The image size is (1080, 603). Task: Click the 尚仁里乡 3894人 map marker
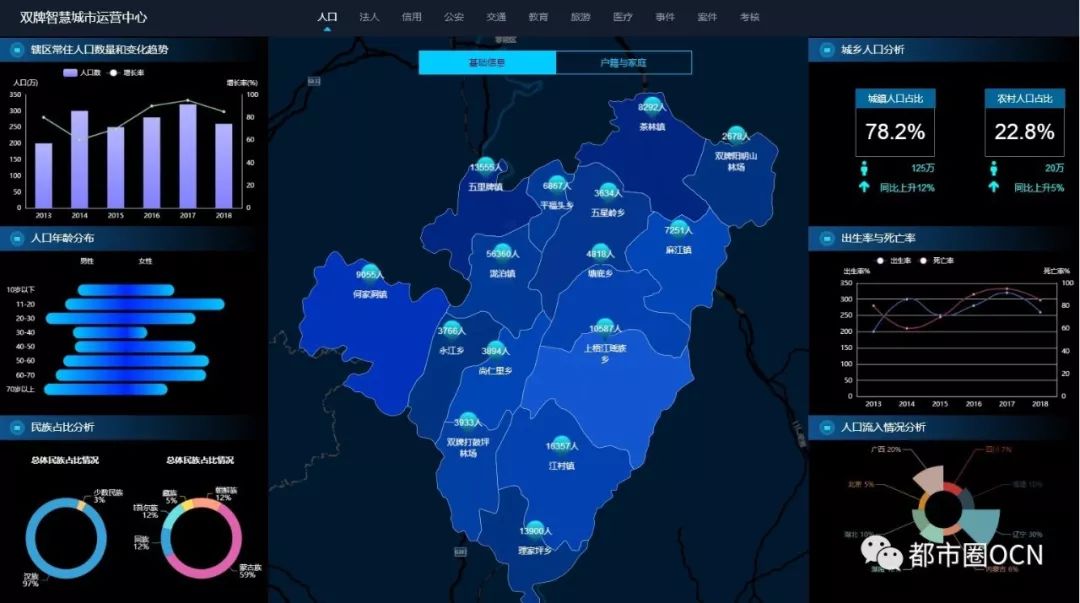tap(495, 350)
